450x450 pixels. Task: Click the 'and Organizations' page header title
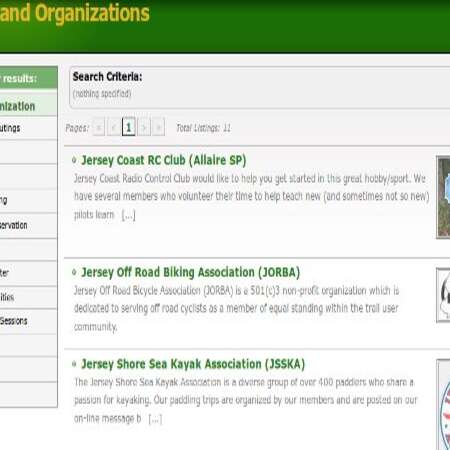pyautogui.click(x=75, y=13)
